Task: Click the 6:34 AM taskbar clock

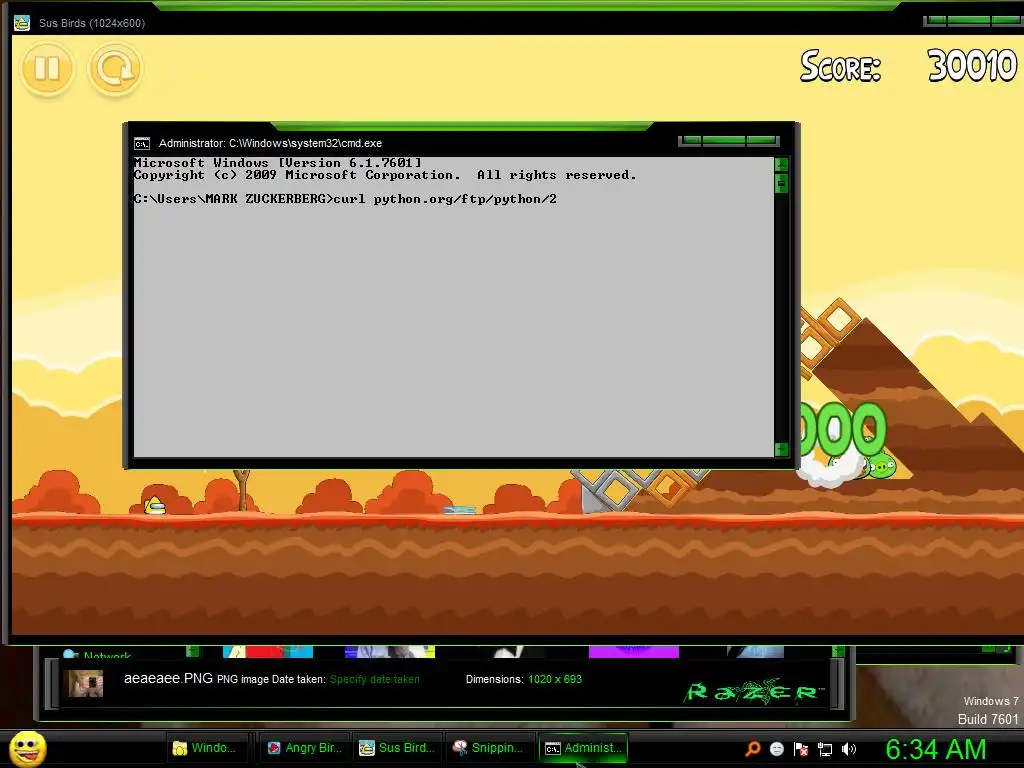Action: tap(935, 749)
